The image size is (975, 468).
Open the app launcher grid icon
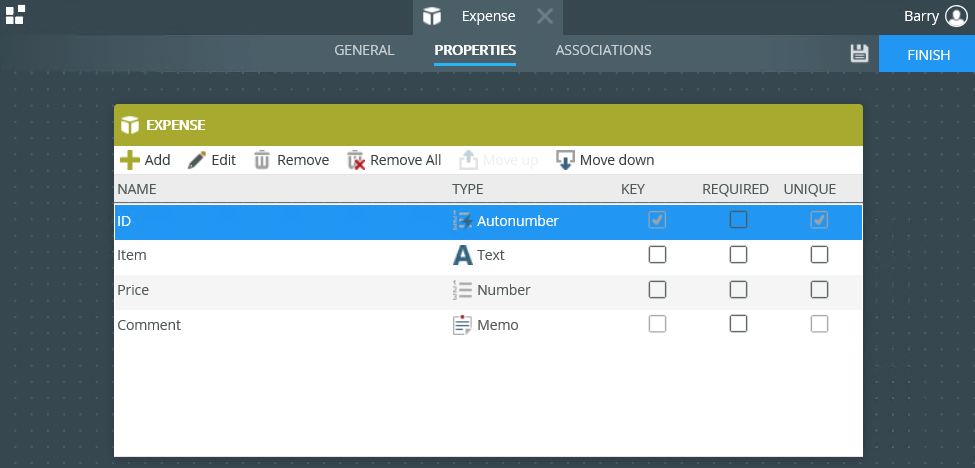(15, 14)
